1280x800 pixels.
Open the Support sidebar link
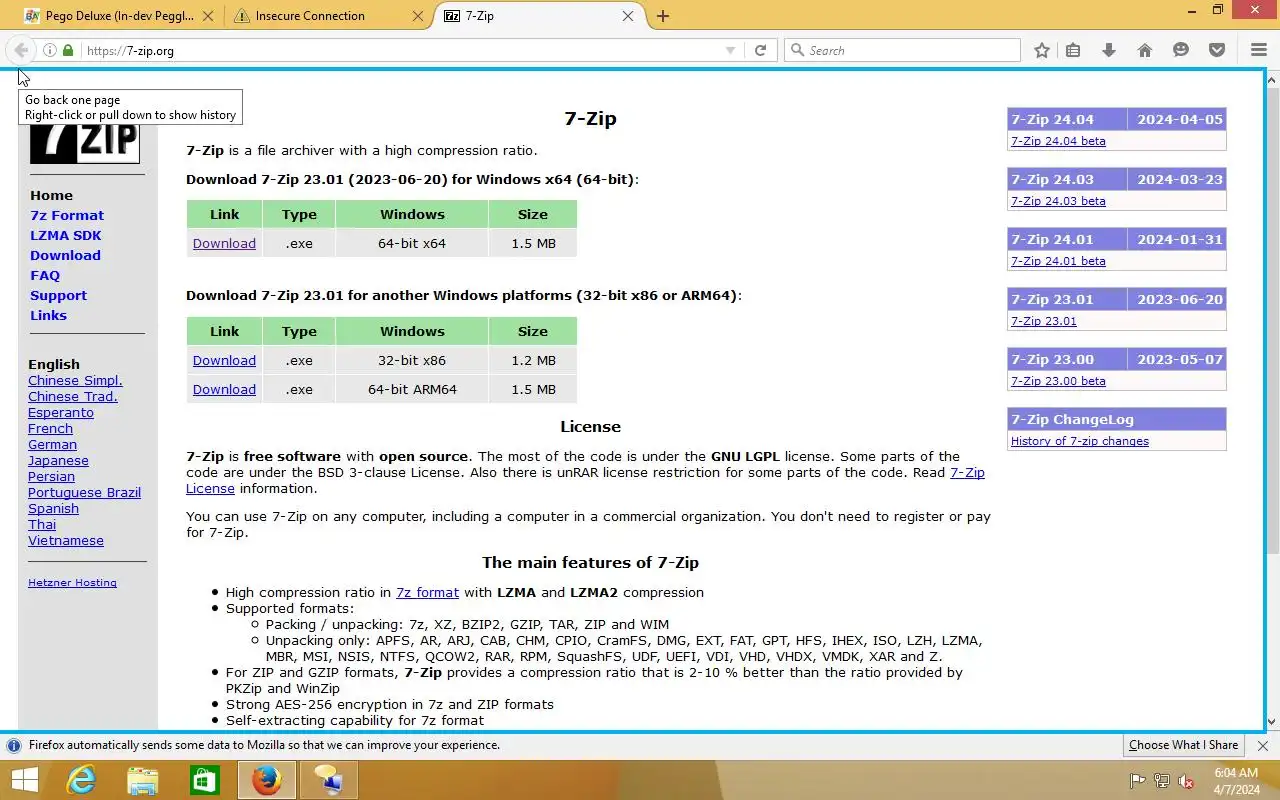pyautogui.click(x=58, y=296)
